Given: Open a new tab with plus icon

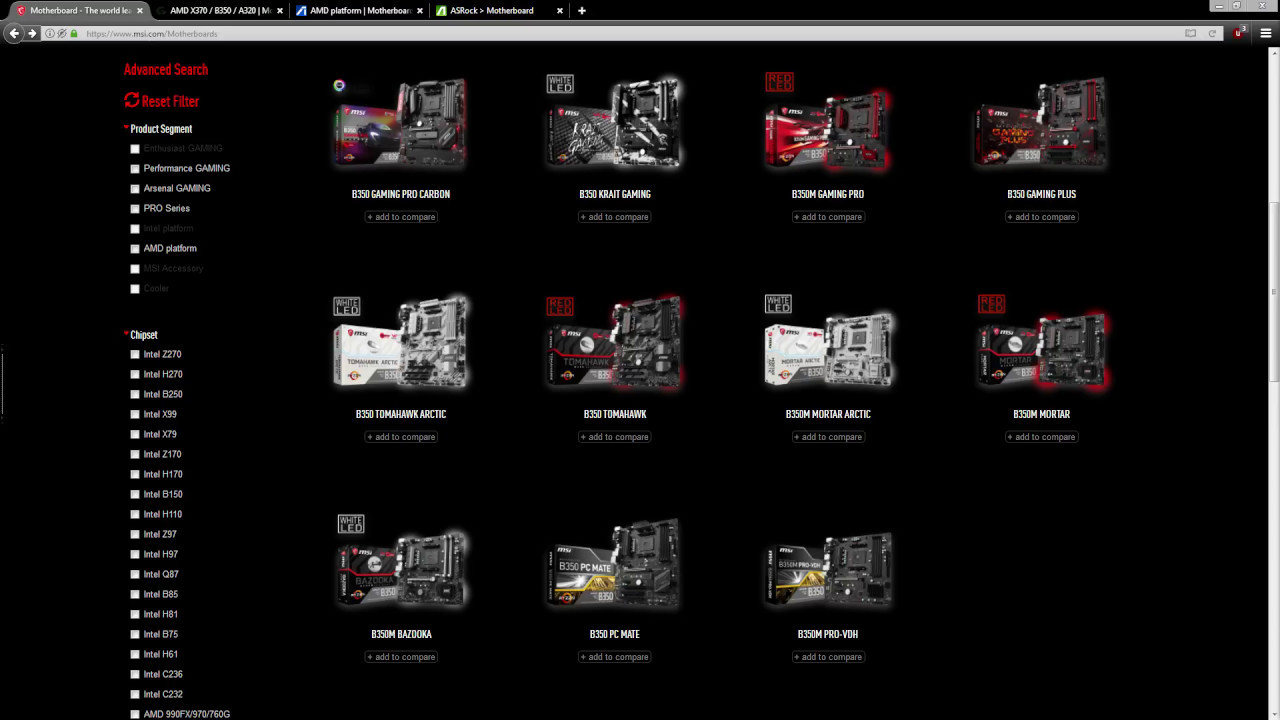Looking at the screenshot, I should 582,10.
